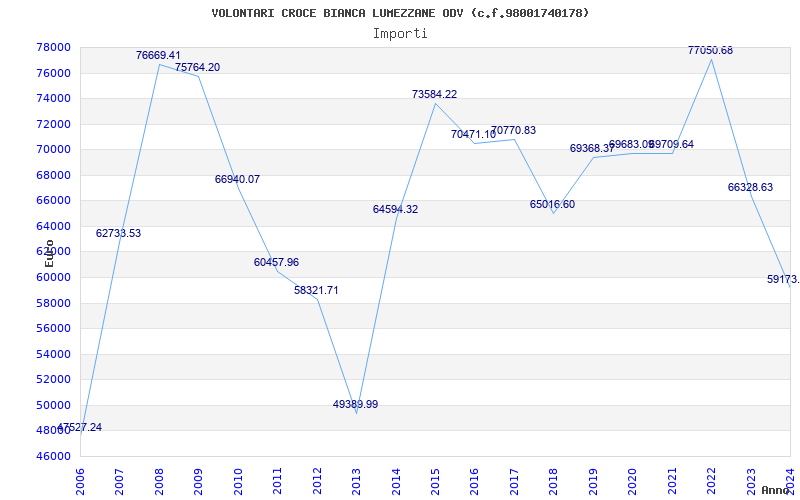Select the 65016.60 data label
The width and height of the screenshot is (800, 500).
553,205
